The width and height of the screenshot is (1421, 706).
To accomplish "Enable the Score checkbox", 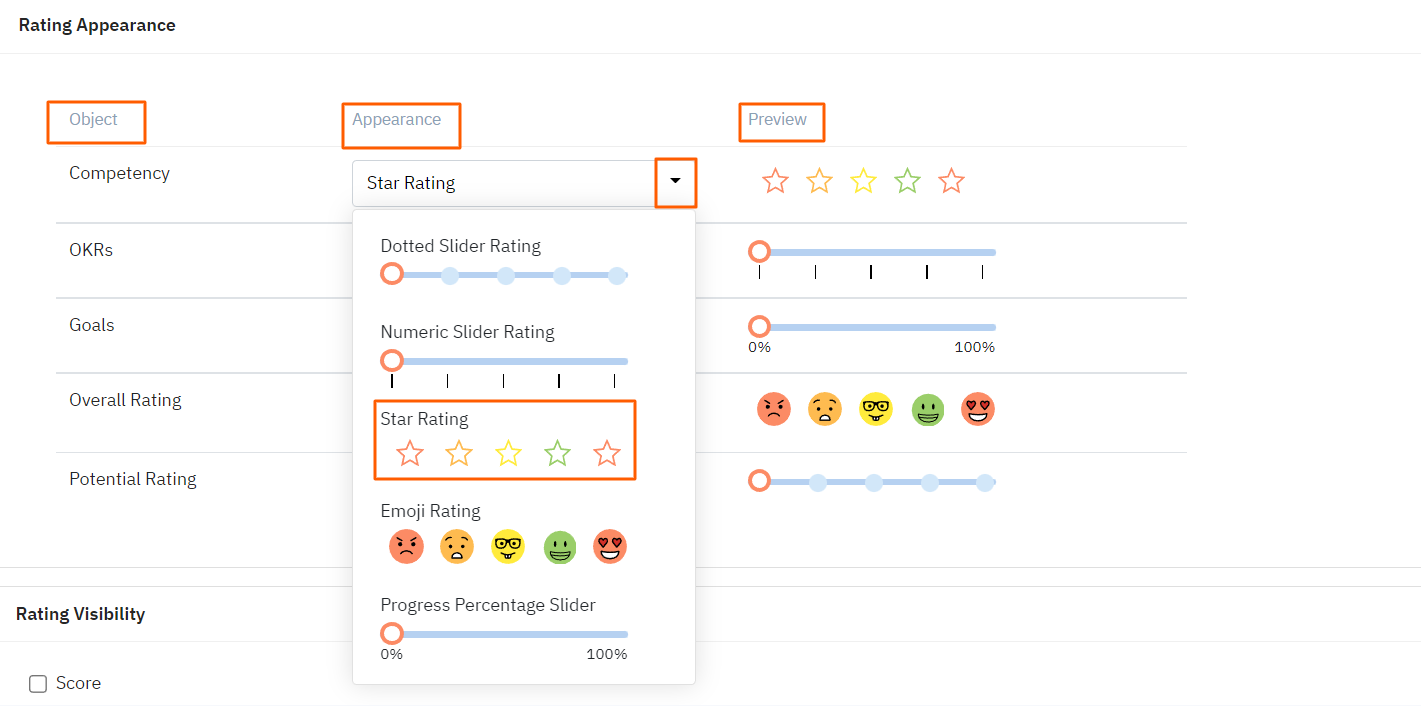I will (37, 683).
